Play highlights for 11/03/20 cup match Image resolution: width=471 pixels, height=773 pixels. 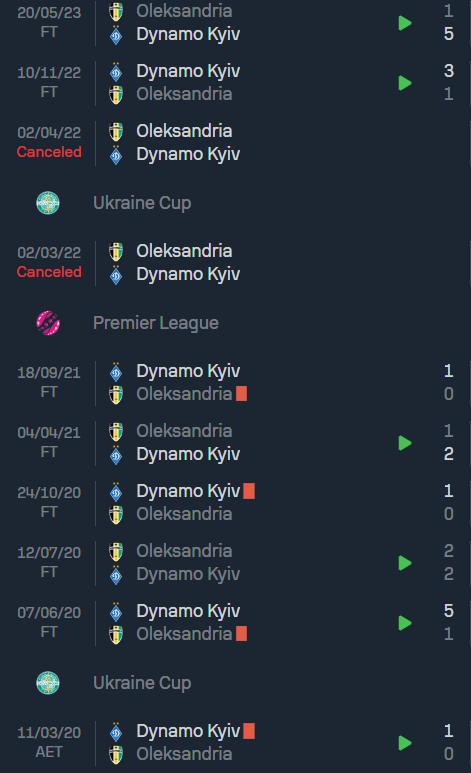tap(405, 743)
